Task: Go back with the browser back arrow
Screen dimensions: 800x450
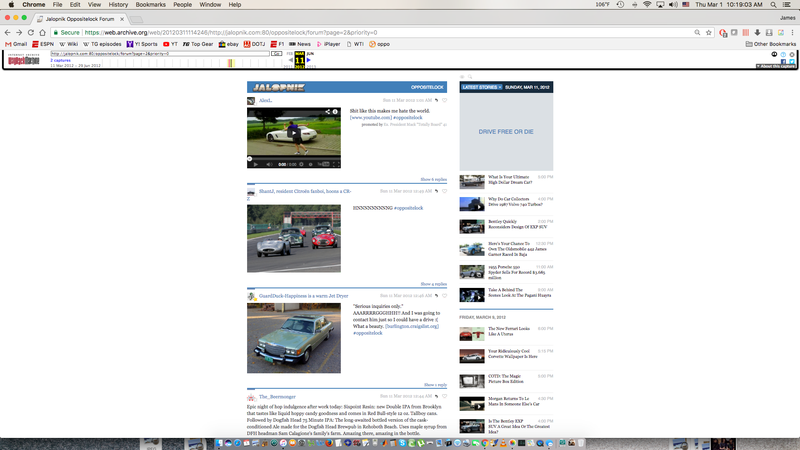Action: (7, 32)
